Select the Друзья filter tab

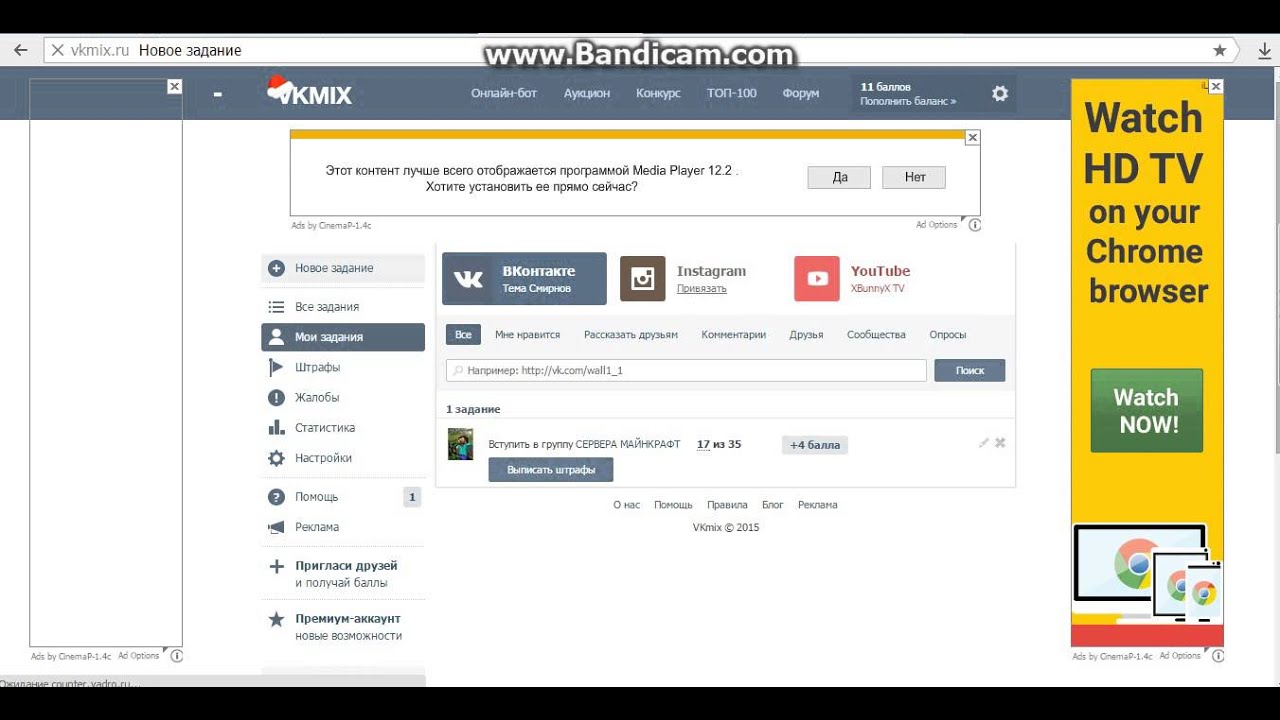(x=806, y=335)
